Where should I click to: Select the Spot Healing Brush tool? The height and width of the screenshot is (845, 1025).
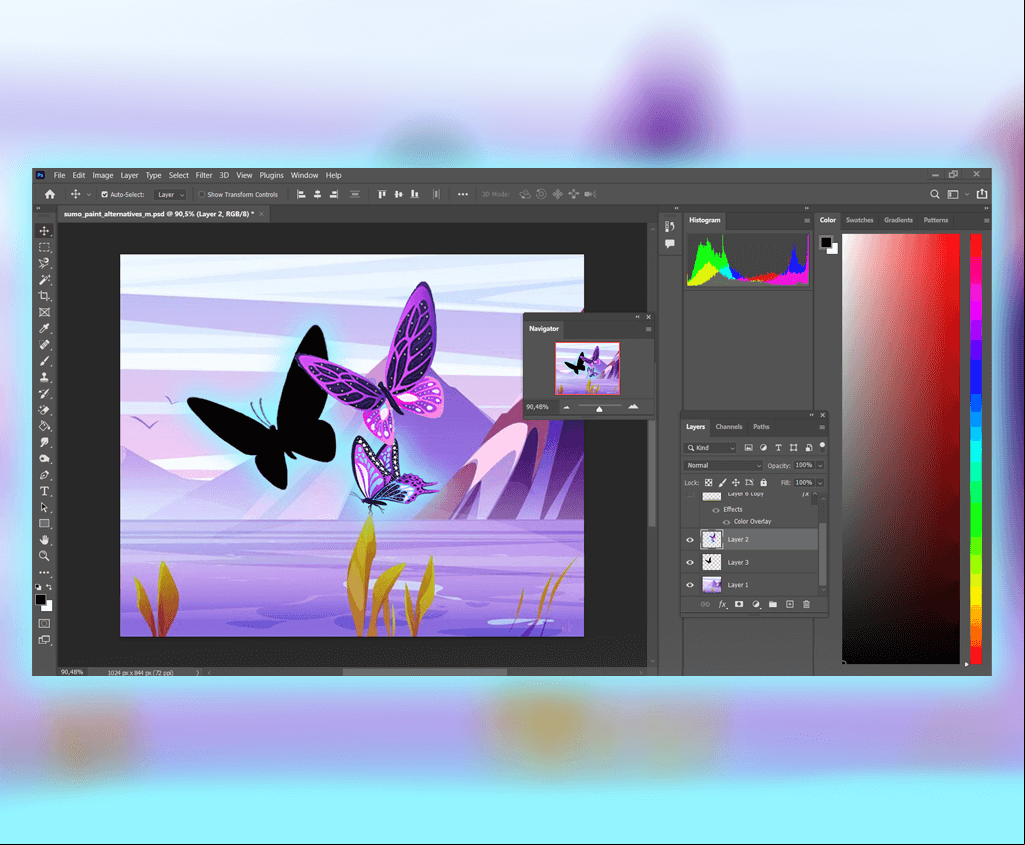(44, 344)
